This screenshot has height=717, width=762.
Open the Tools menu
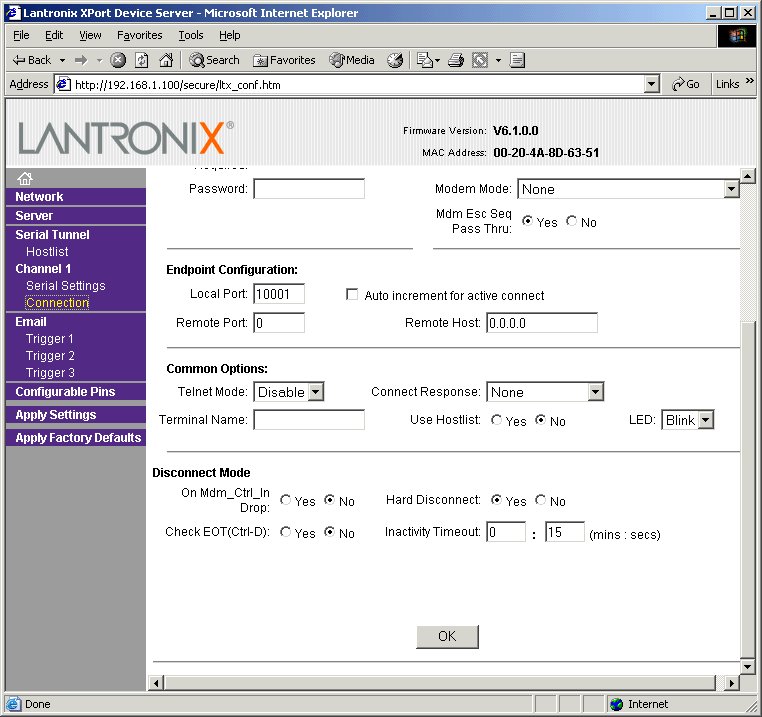tap(190, 35)
